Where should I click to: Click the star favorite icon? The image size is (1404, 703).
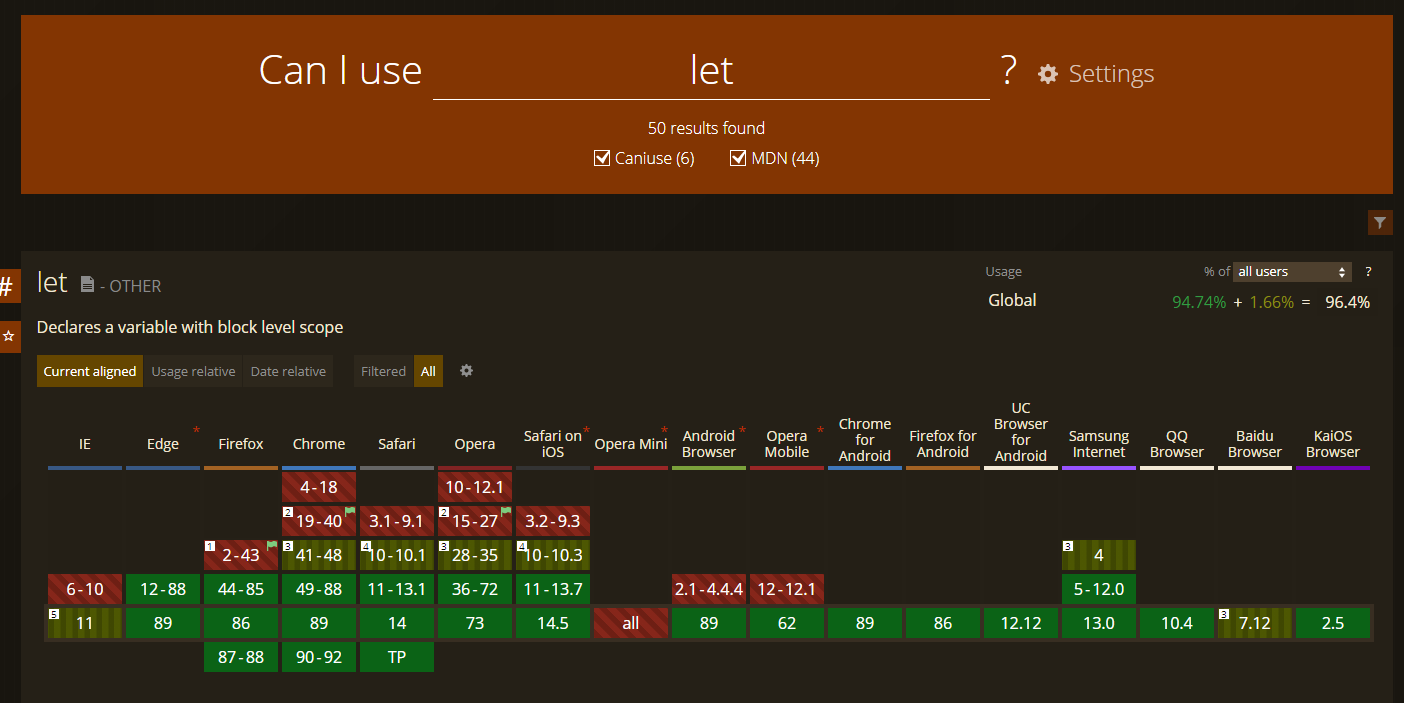click(8, 337)
